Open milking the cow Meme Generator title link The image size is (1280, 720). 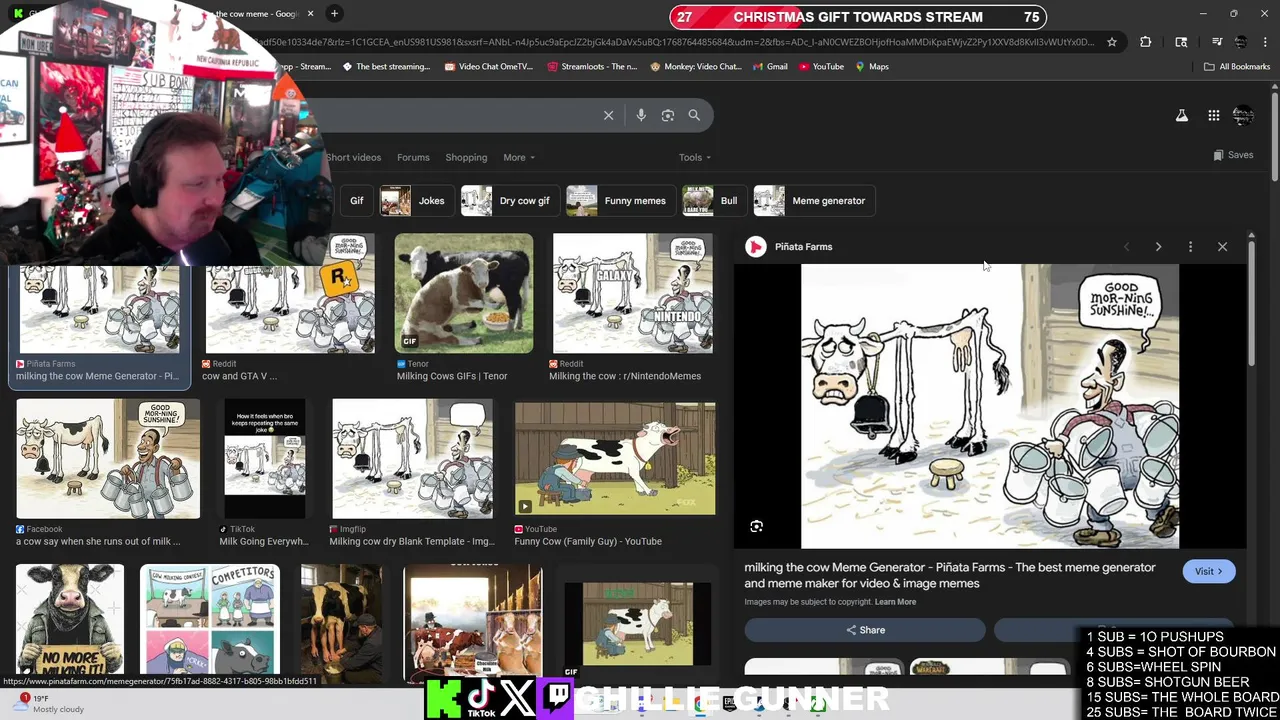pos(950,575)
